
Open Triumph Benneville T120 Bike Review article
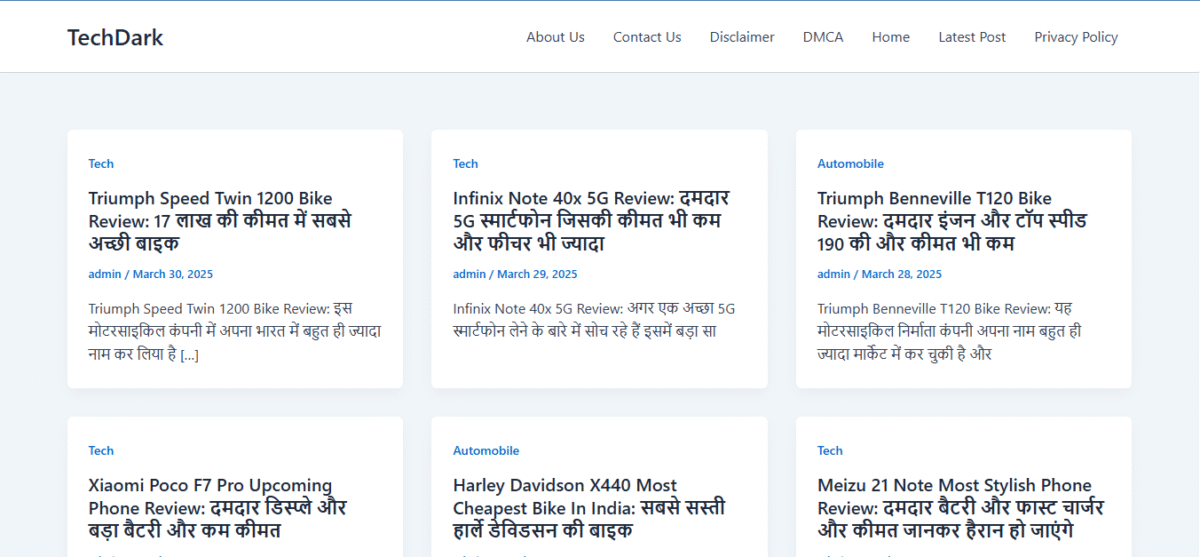(x=952, y=220)
